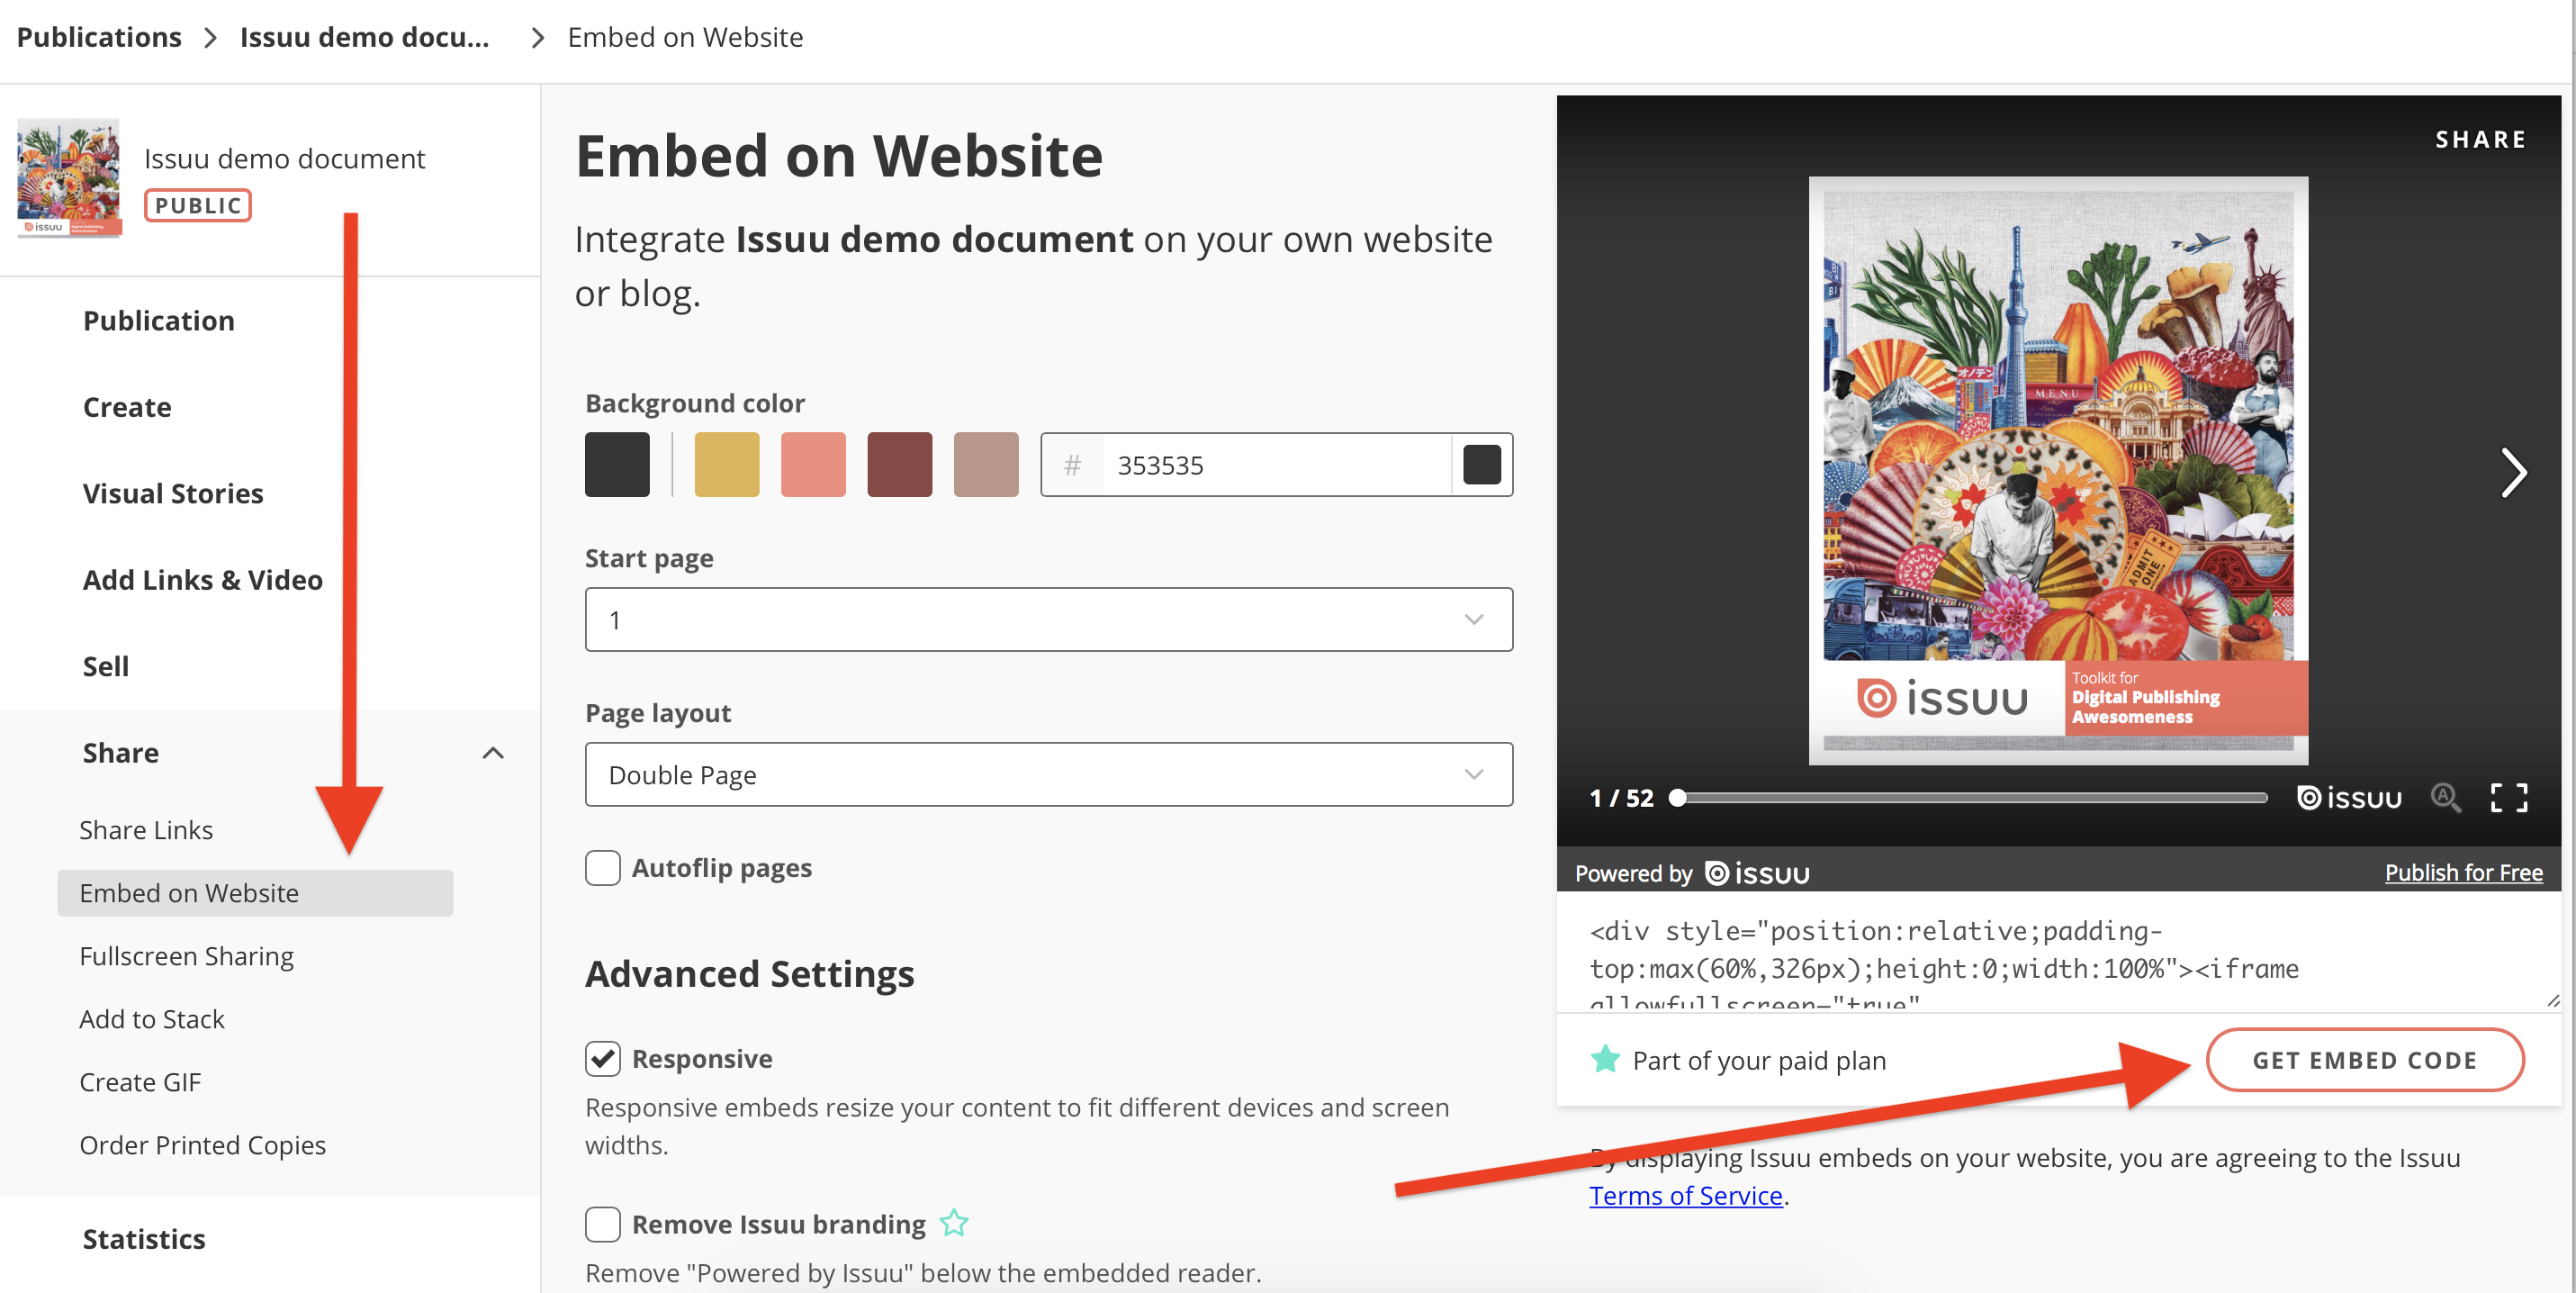
Task: Click the hex color input field
Action: point(1275,465)
